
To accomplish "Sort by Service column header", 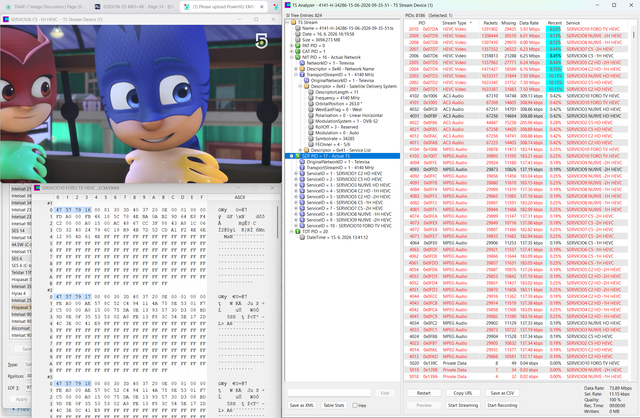I will tap(597, 23).
